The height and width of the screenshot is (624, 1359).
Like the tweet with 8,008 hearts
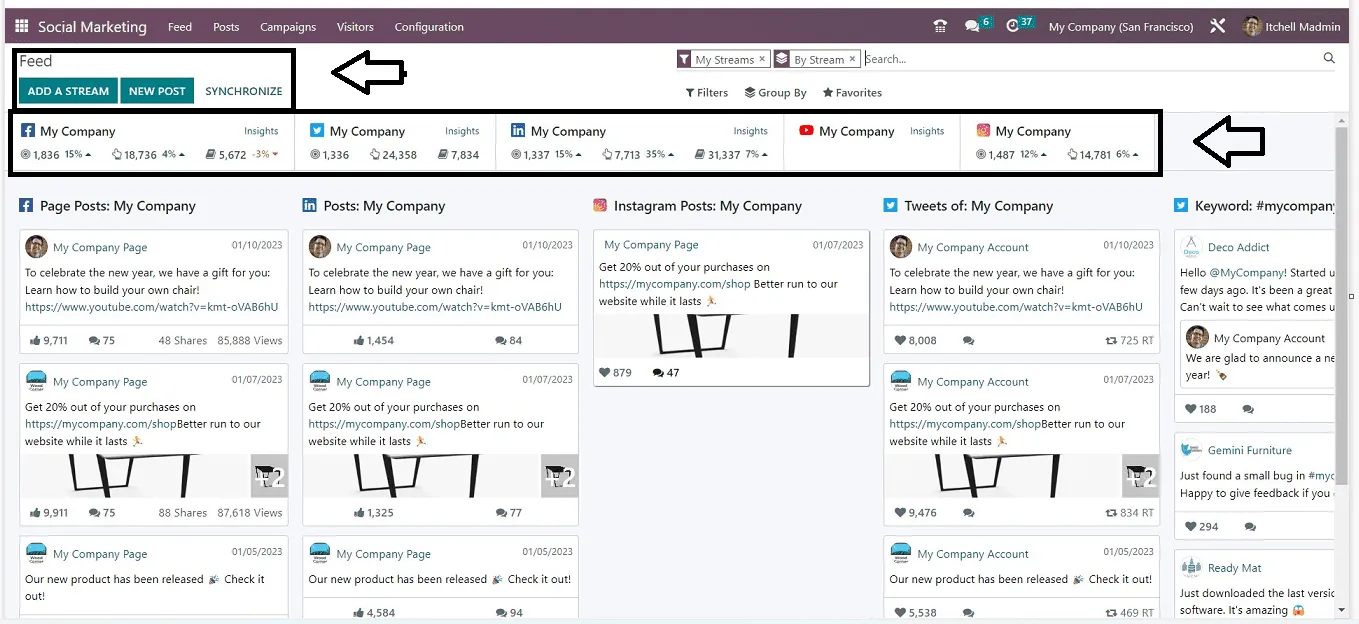coord(915,340)
